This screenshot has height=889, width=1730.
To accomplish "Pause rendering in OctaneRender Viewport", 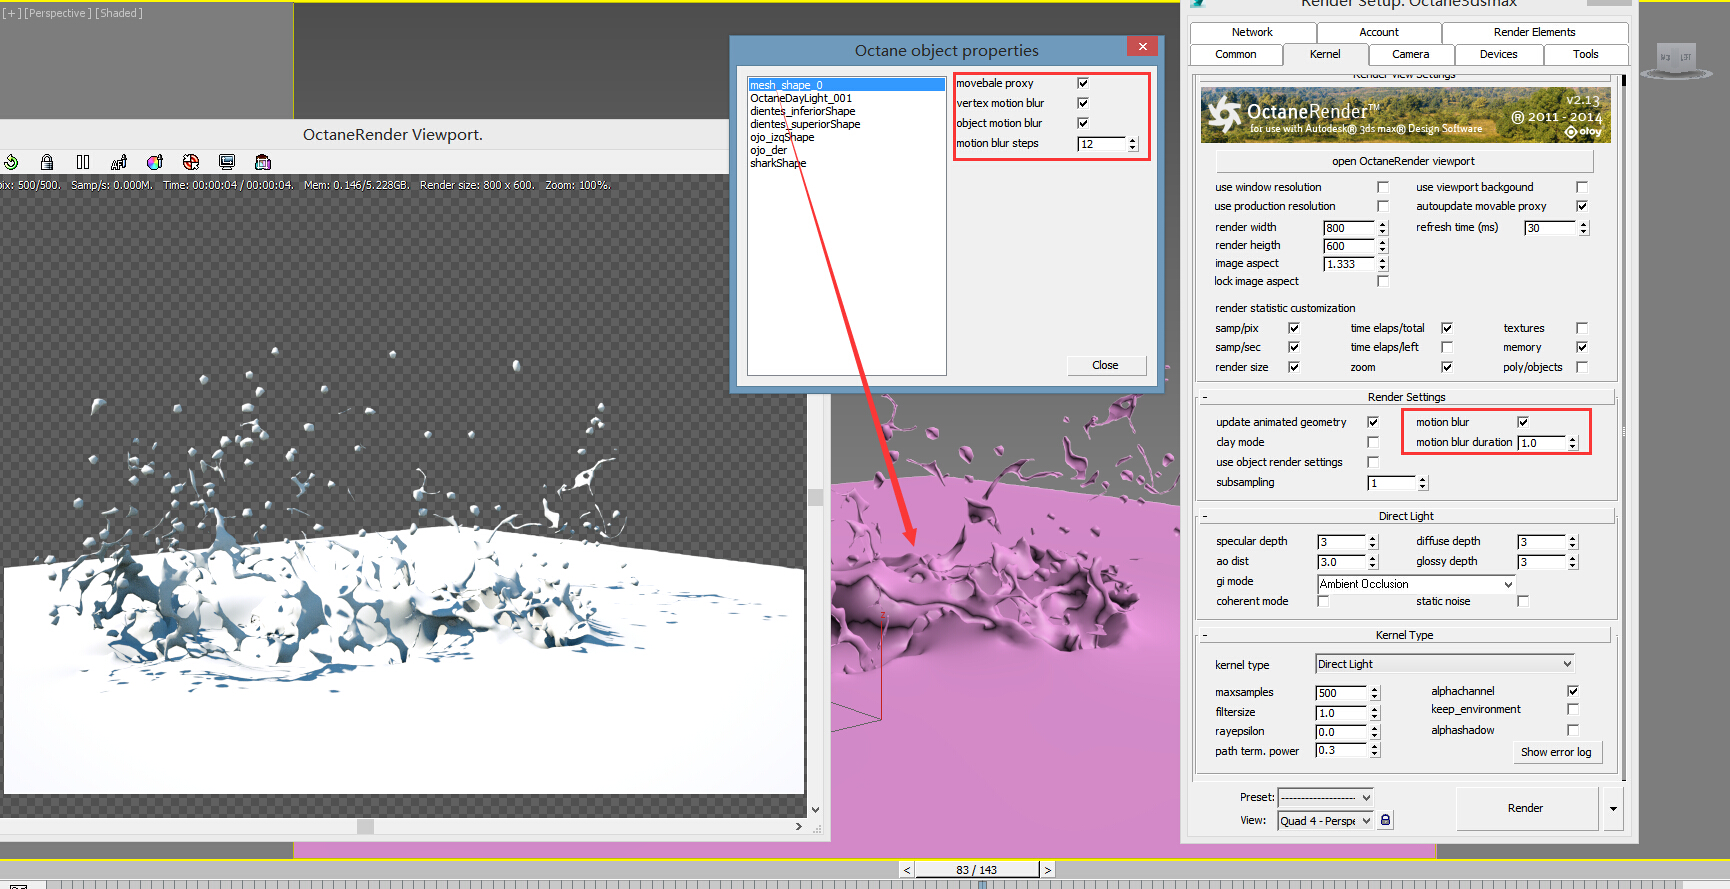I will (x=83, y=162).
